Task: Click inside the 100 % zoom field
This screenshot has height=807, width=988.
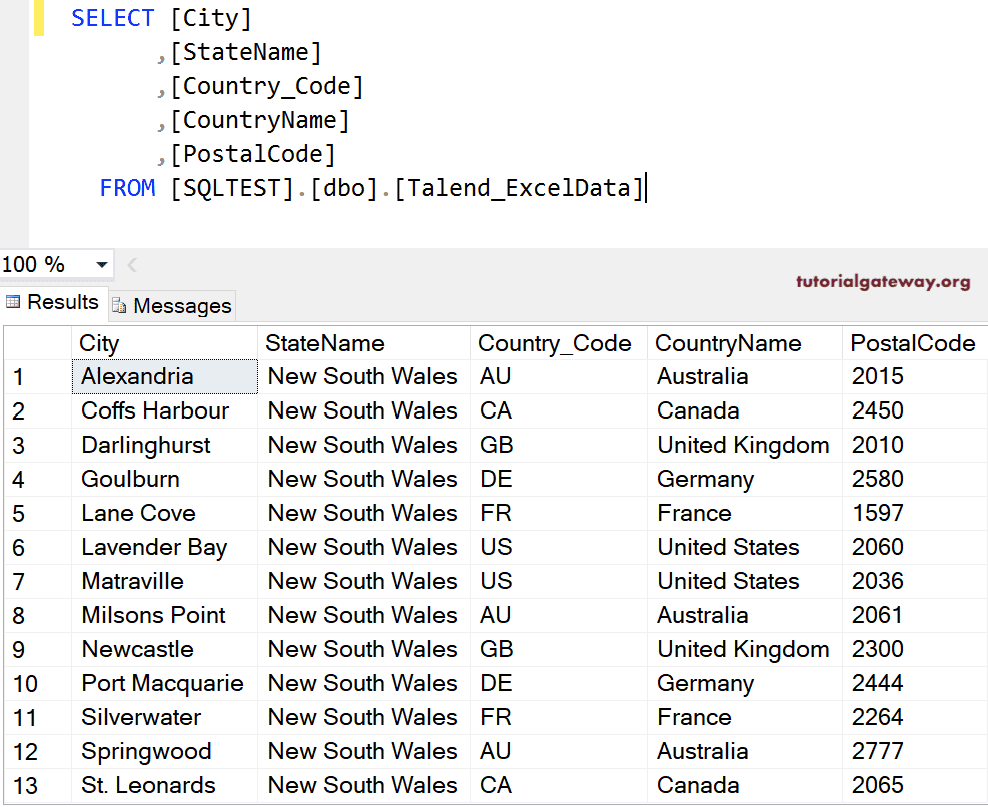Action: [40, 265]
